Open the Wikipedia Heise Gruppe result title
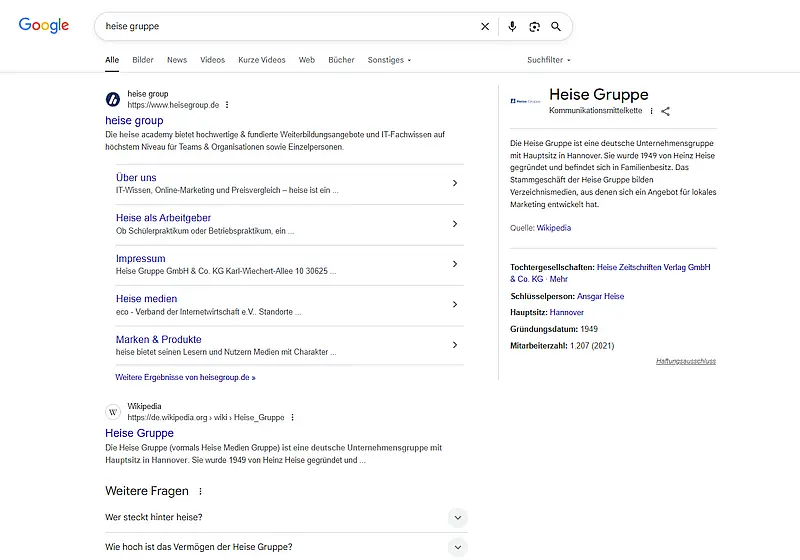The height and width of the screenshot is (560, 800). [139, 433]
